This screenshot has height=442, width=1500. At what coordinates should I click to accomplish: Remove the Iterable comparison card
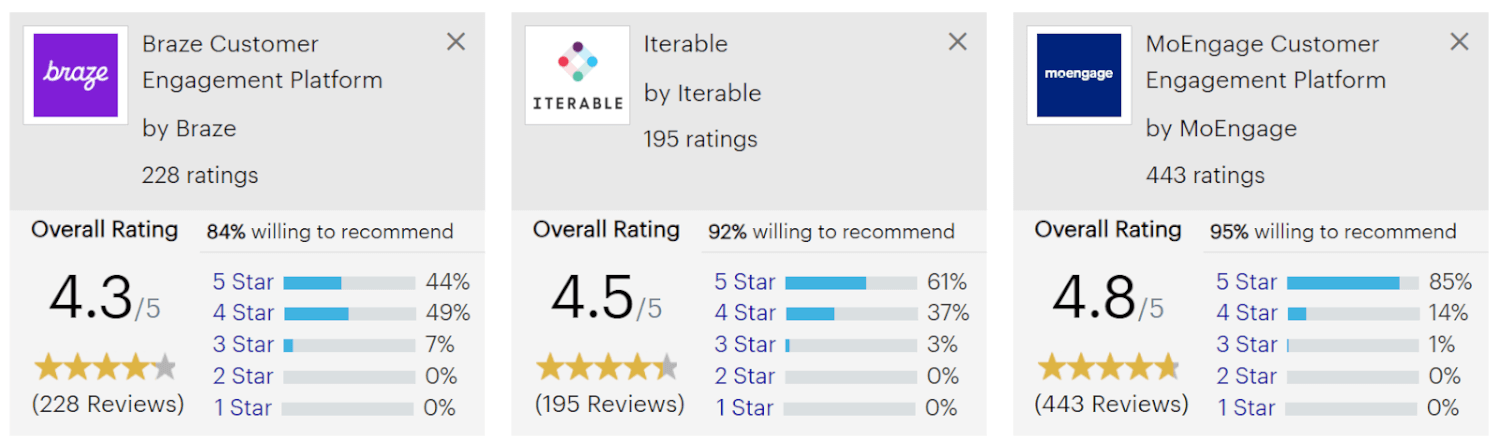(x=958, y=42)
